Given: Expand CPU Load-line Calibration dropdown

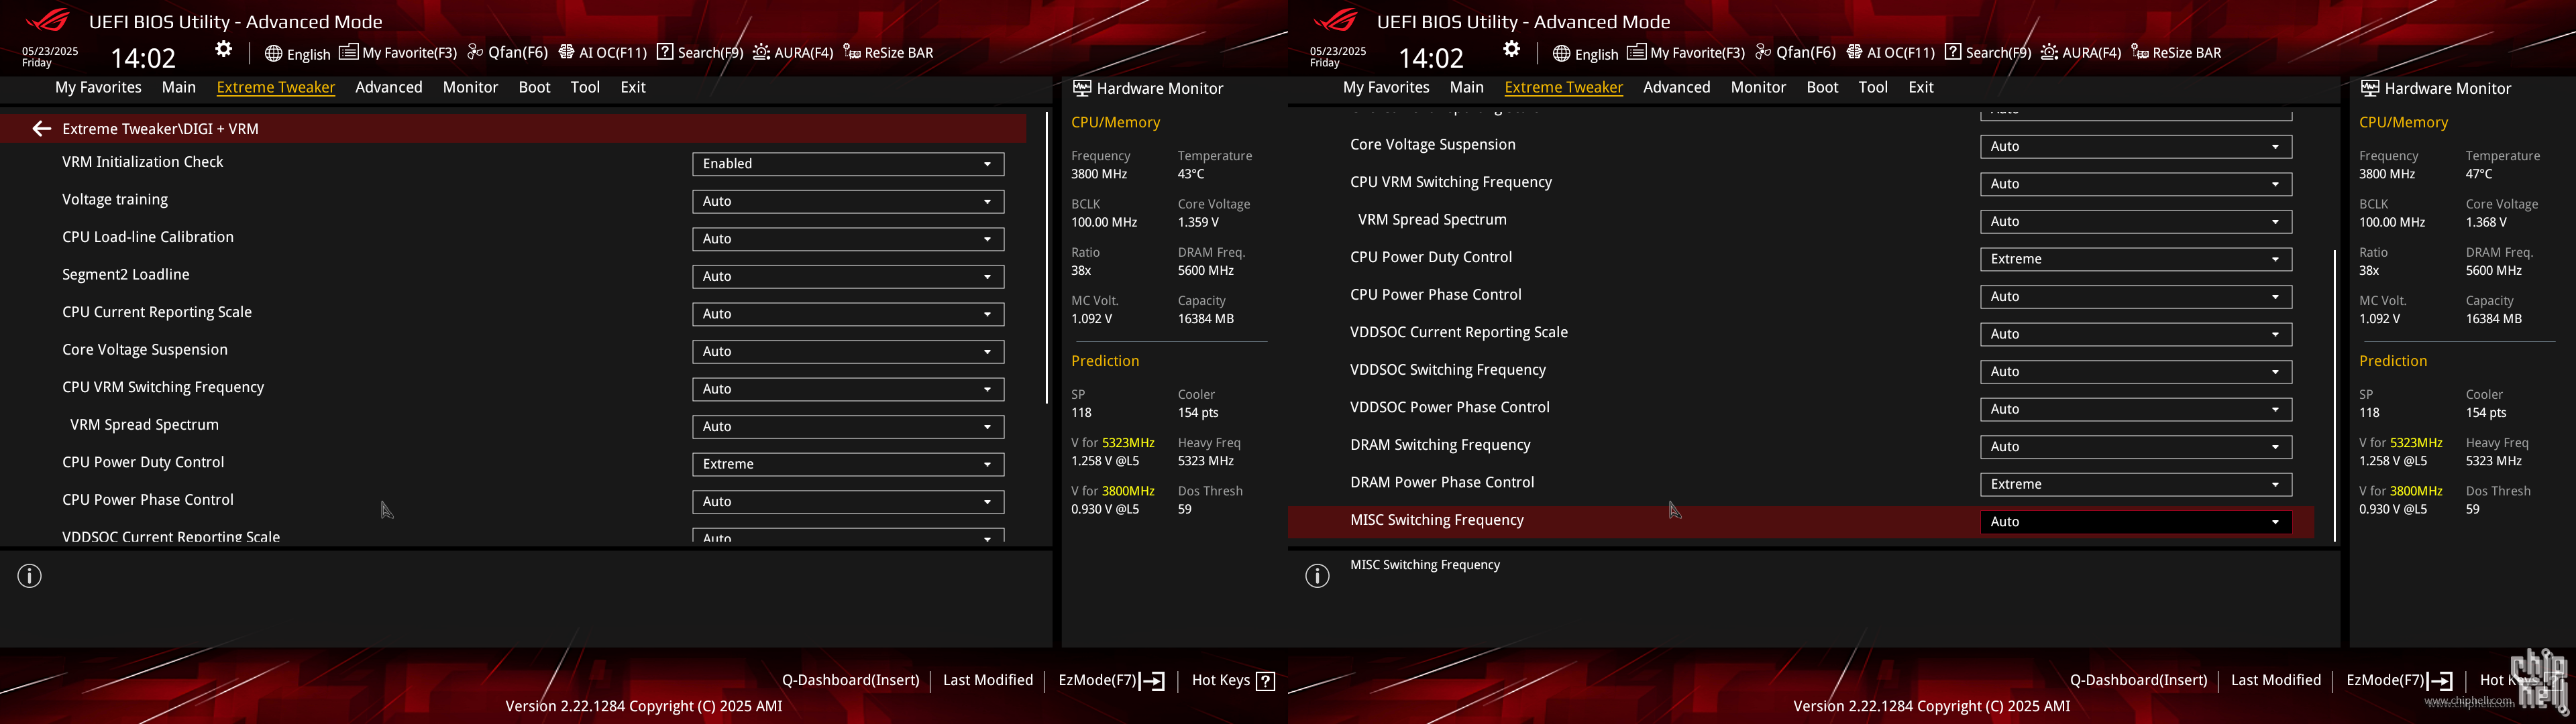Looking at the screenshot, I should pyautogui.click(x=848, y=239).
